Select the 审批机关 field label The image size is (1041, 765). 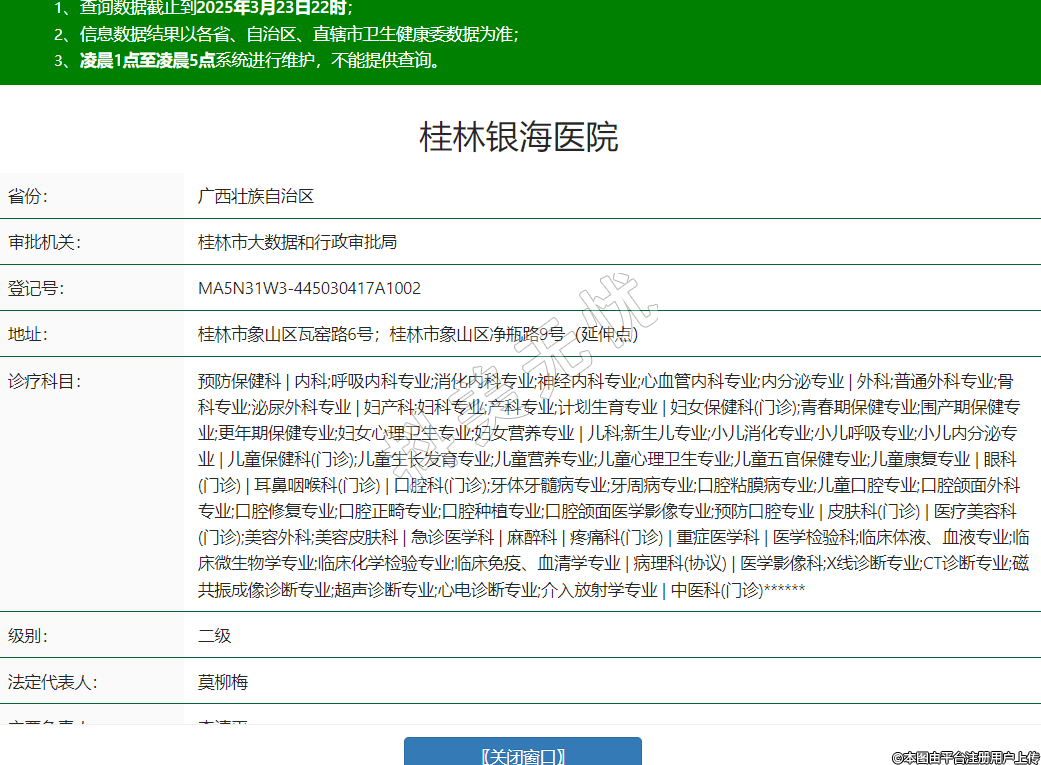(x=44, y=242)
